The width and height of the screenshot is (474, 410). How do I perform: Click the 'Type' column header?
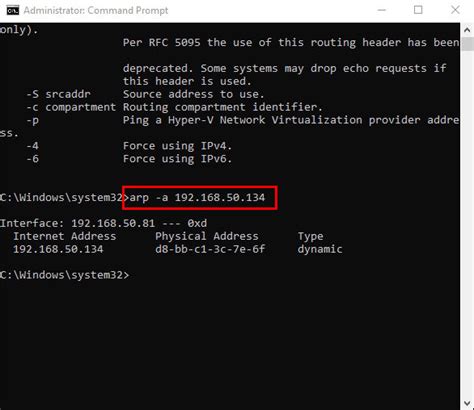(310, 236)
